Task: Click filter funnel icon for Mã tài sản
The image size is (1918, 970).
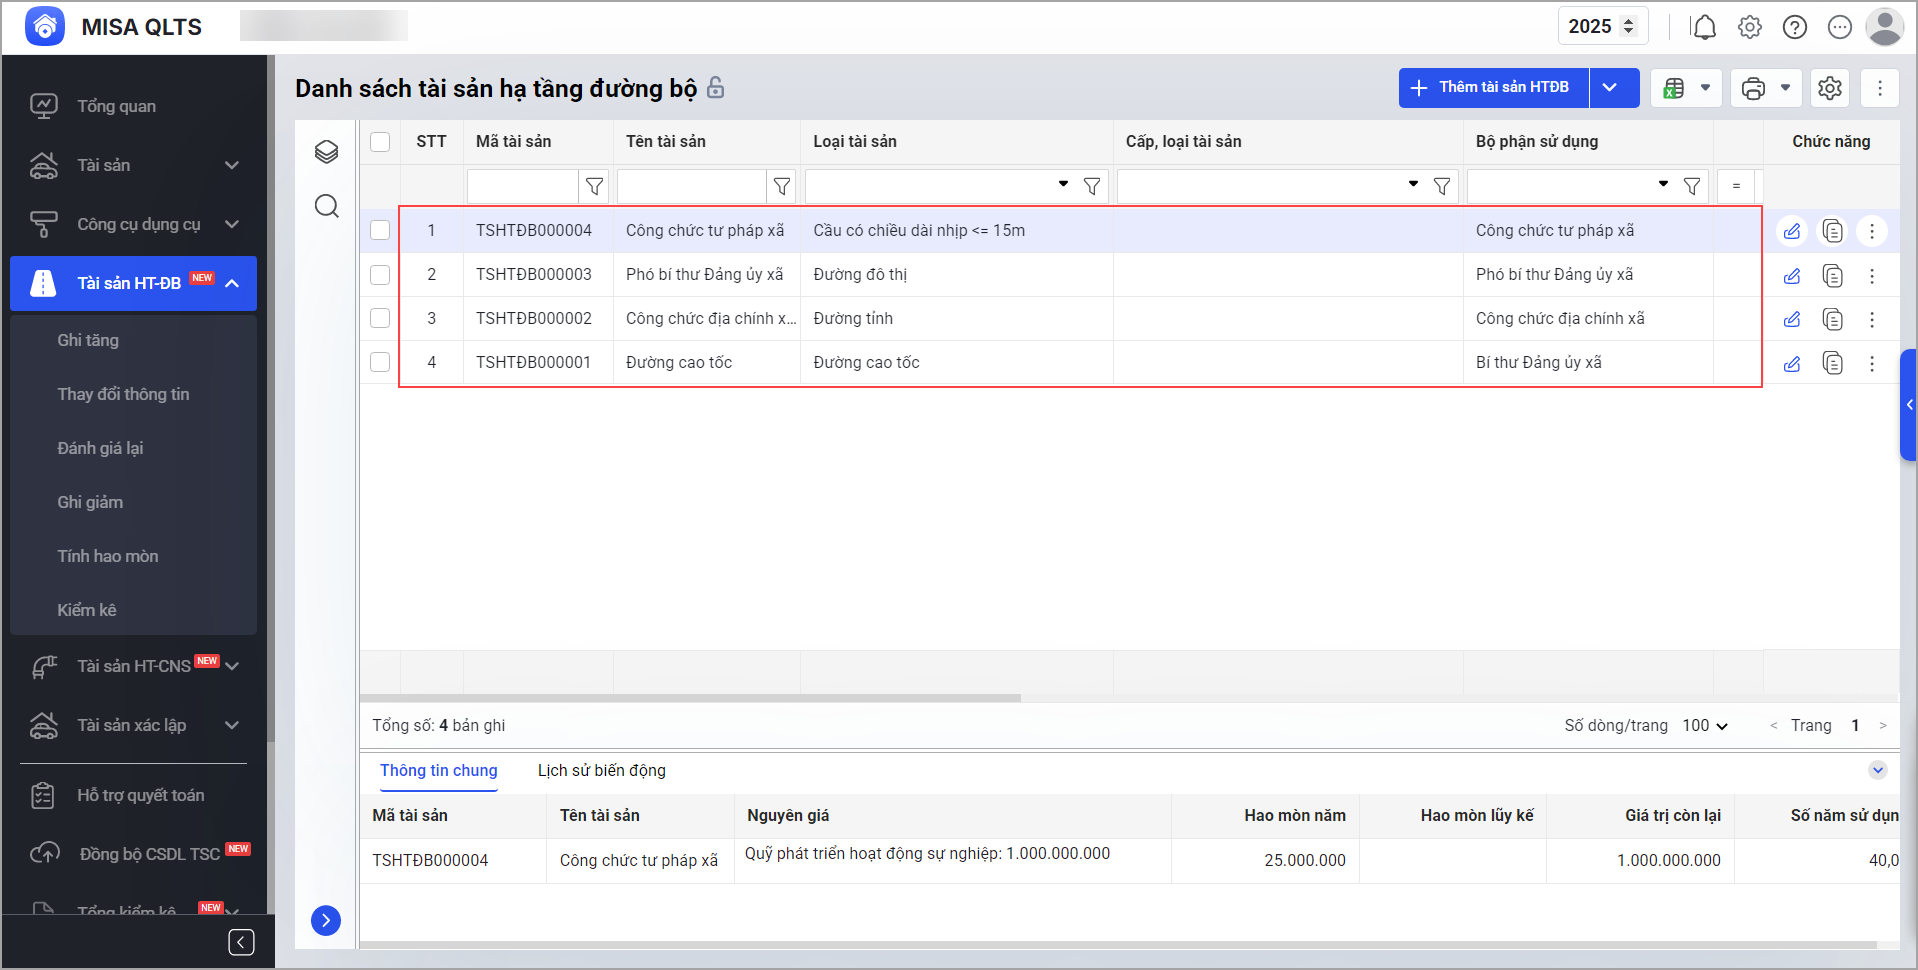Action: 594,186
